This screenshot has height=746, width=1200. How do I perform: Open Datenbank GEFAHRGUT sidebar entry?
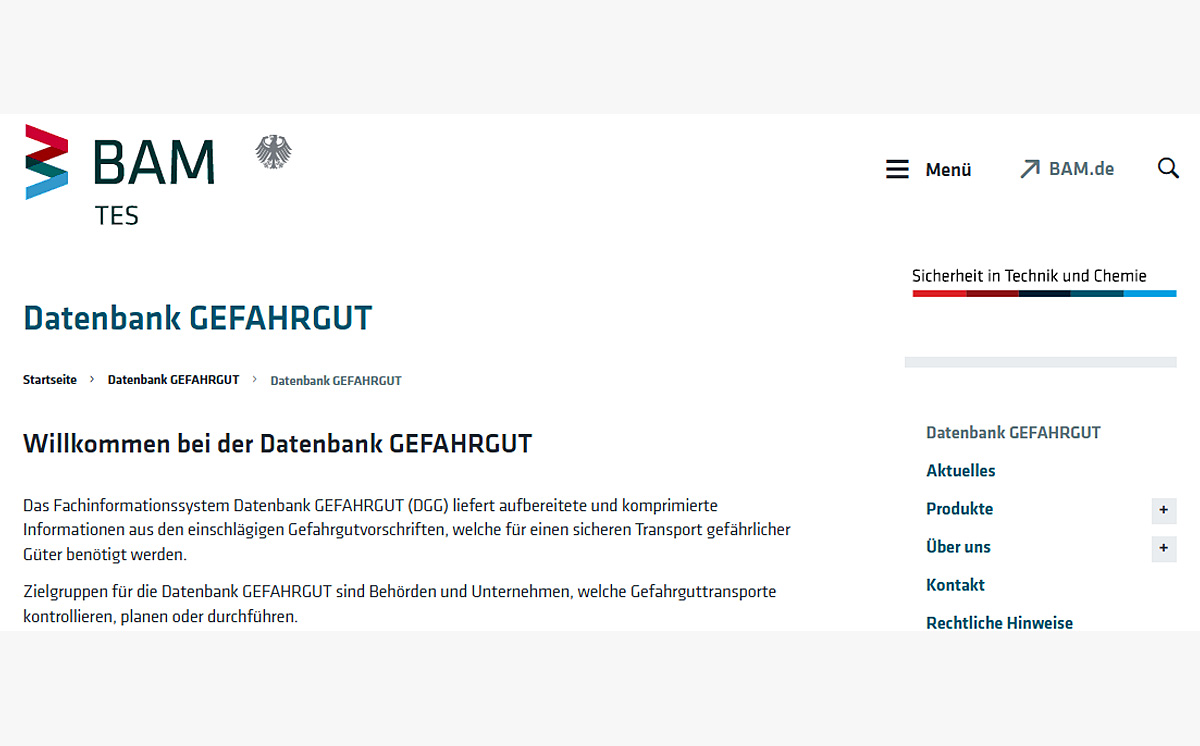pyautogui.click(x=1013, y=433)
